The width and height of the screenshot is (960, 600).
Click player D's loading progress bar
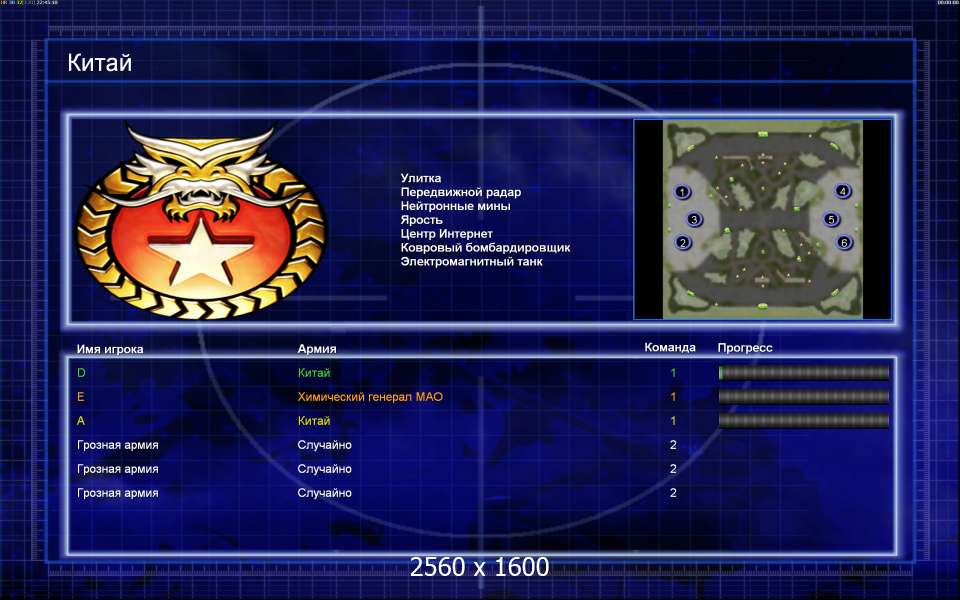803,372
